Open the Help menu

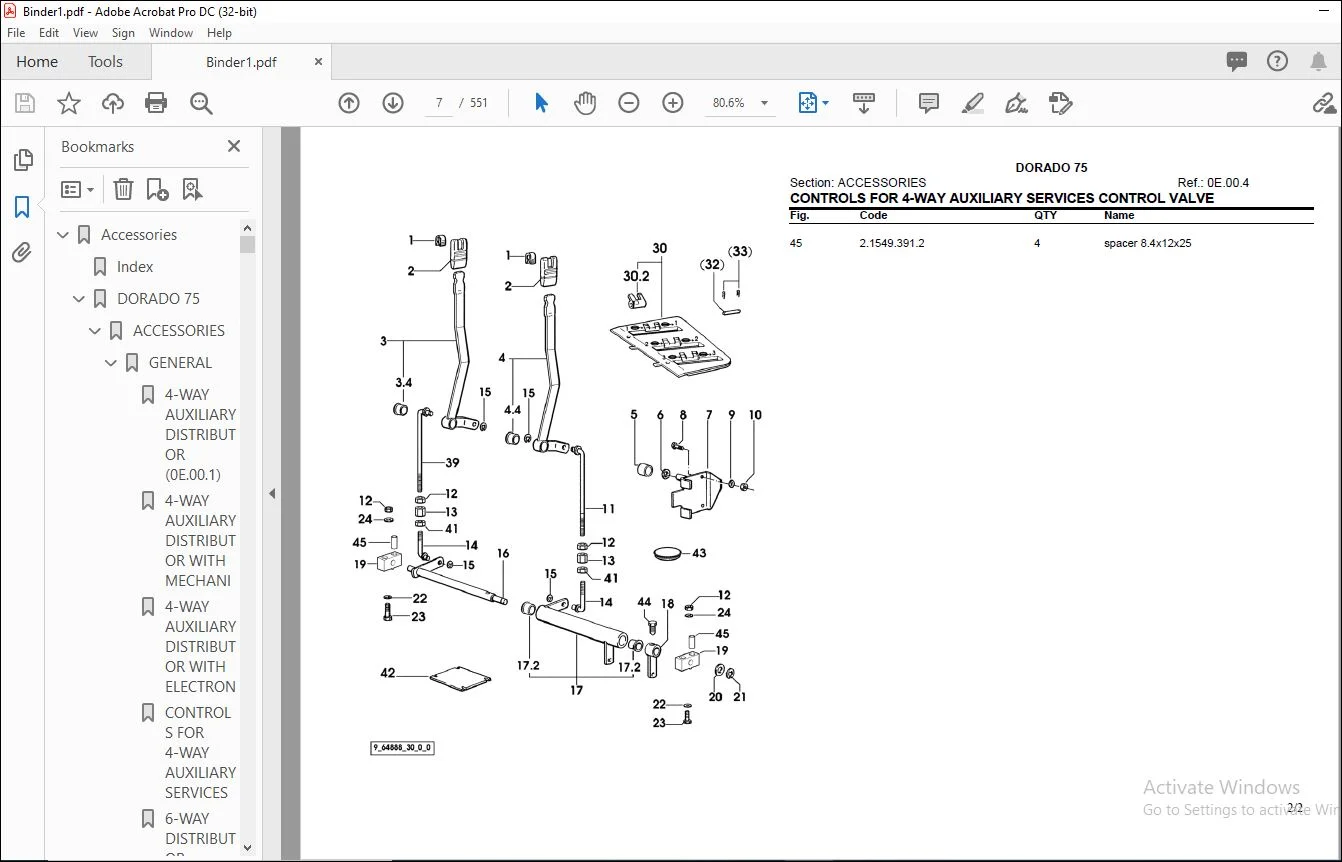pyautogui.click(x=219, y=33)
